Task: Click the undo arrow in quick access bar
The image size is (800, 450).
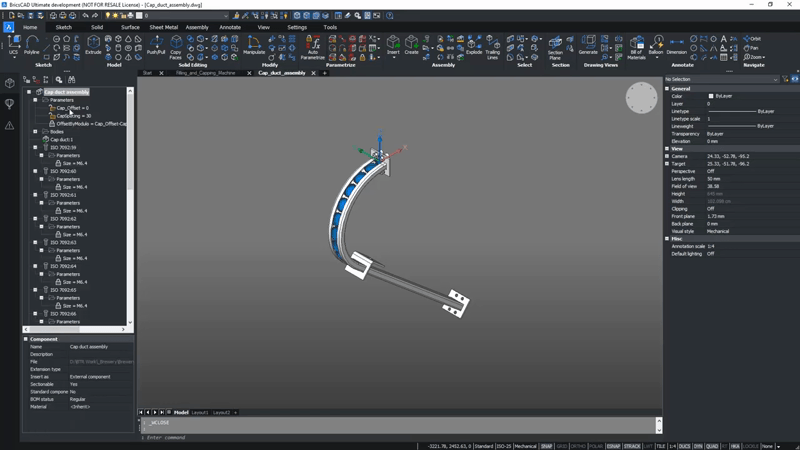Action: (x=85, y=16)
